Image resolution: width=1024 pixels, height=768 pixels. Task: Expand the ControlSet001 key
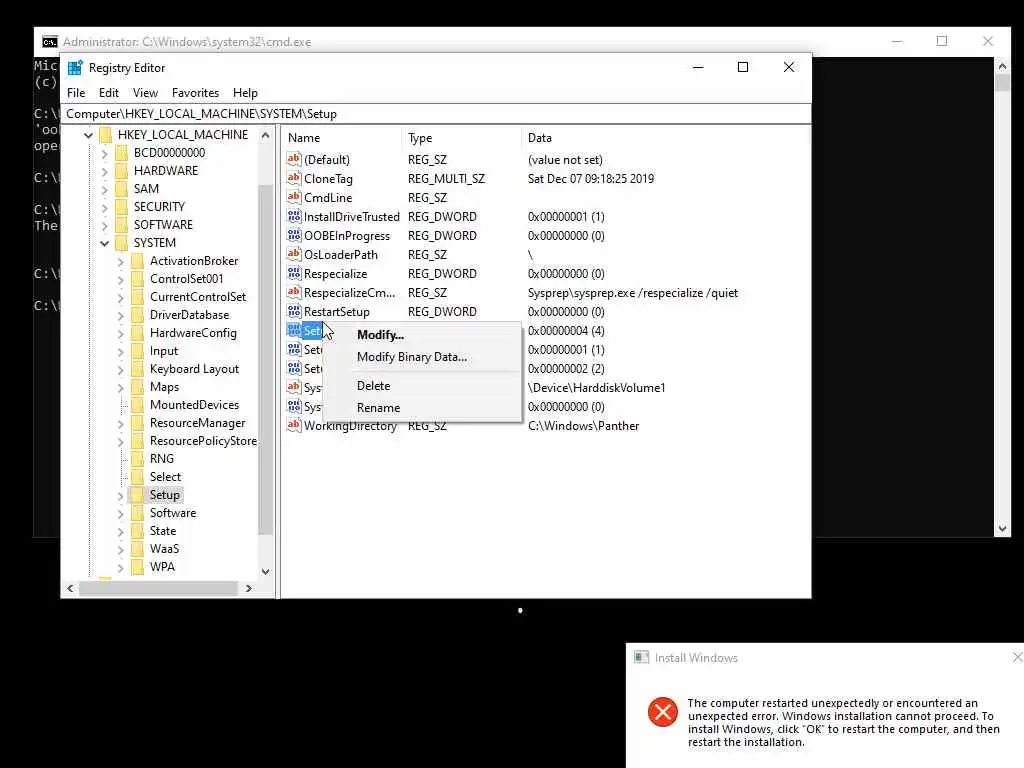(x=120, y=280)
